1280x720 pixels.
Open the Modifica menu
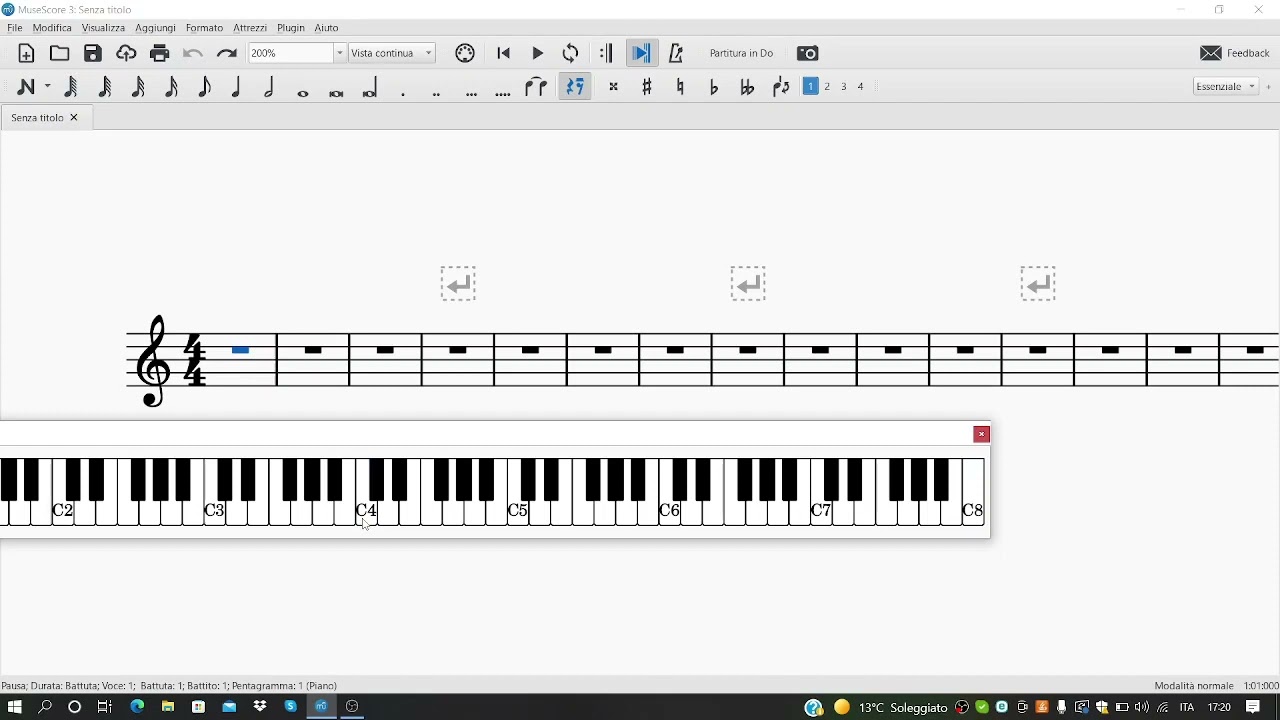tap(52, 29)
